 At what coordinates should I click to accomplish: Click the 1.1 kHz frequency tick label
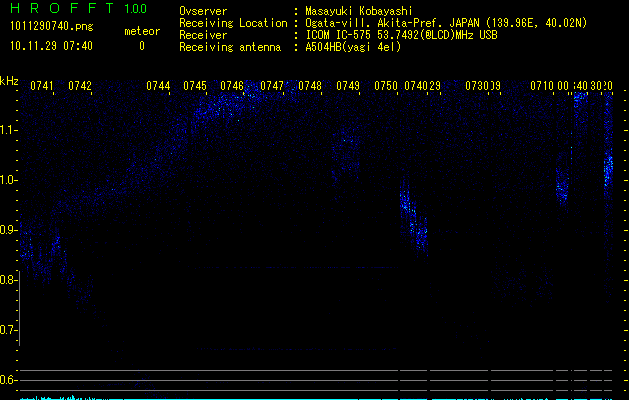click(x=8, y=130)
